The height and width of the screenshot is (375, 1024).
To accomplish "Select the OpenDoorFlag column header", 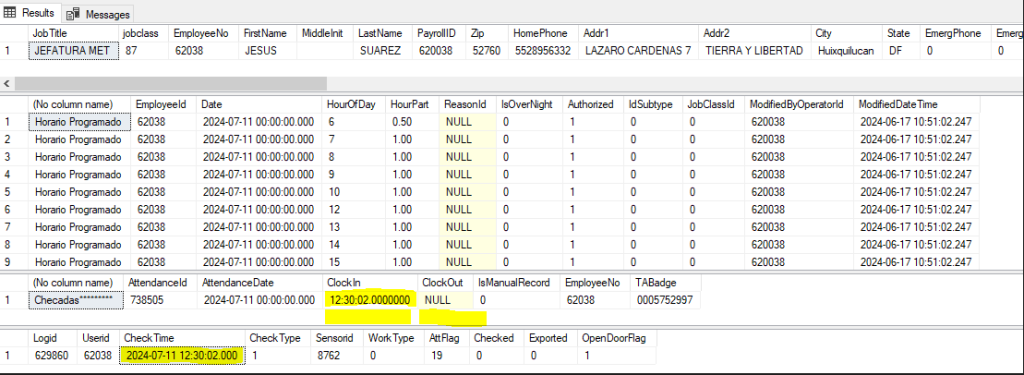I will (x=616, y=338).
